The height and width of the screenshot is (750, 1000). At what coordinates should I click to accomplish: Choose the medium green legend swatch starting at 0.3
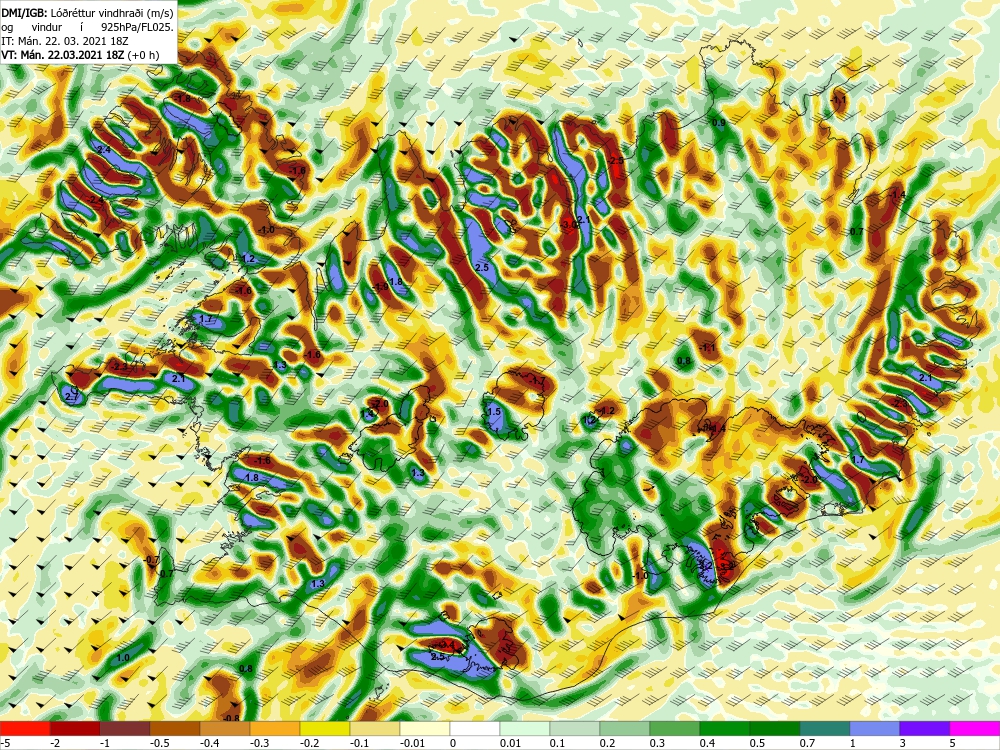(x=675, y=729)
